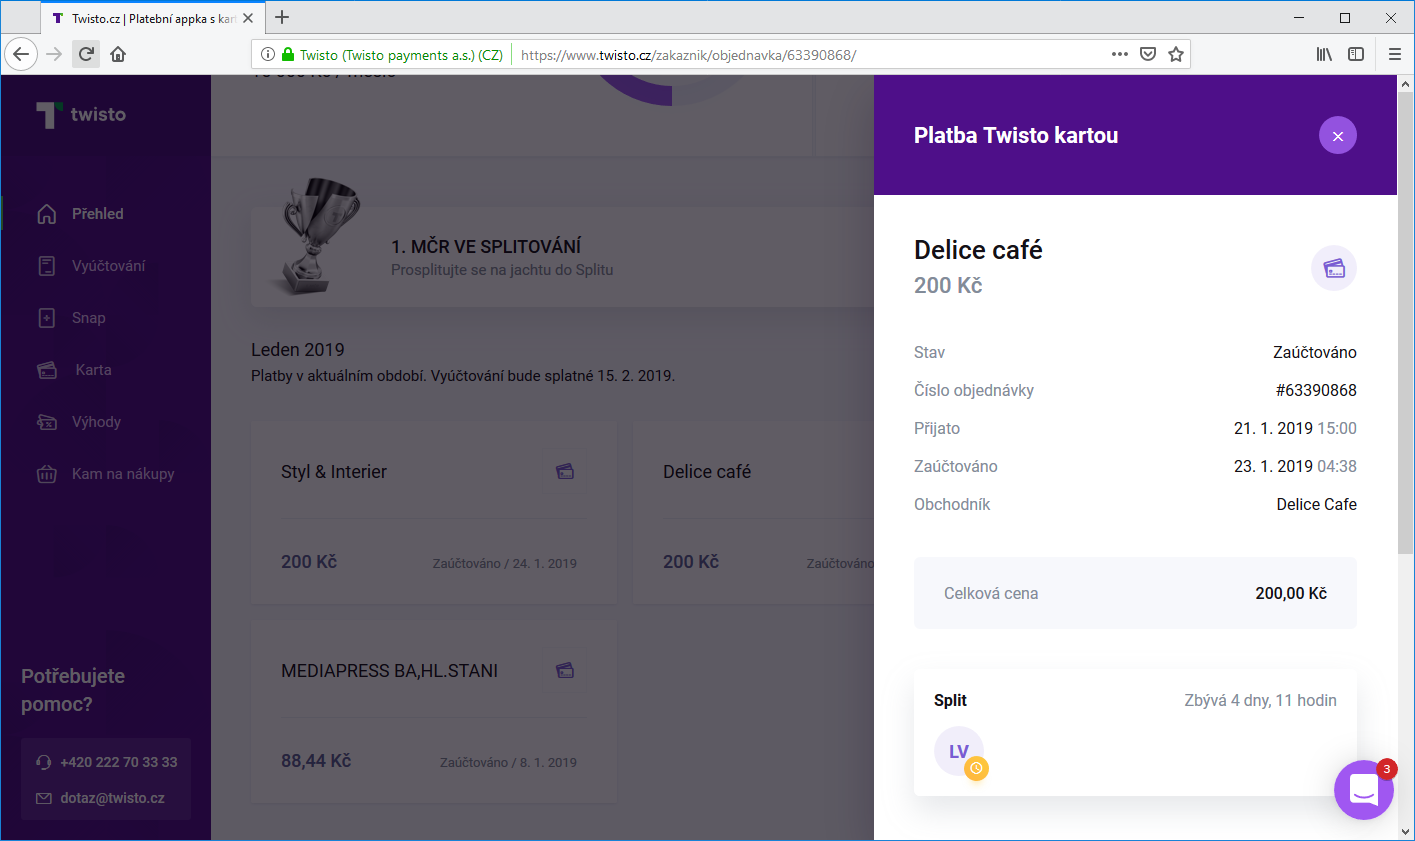Image resolution: width=1415 pixels, height=841 pixels.
Task: Reload the page with the refresh button
Action: 86,54
